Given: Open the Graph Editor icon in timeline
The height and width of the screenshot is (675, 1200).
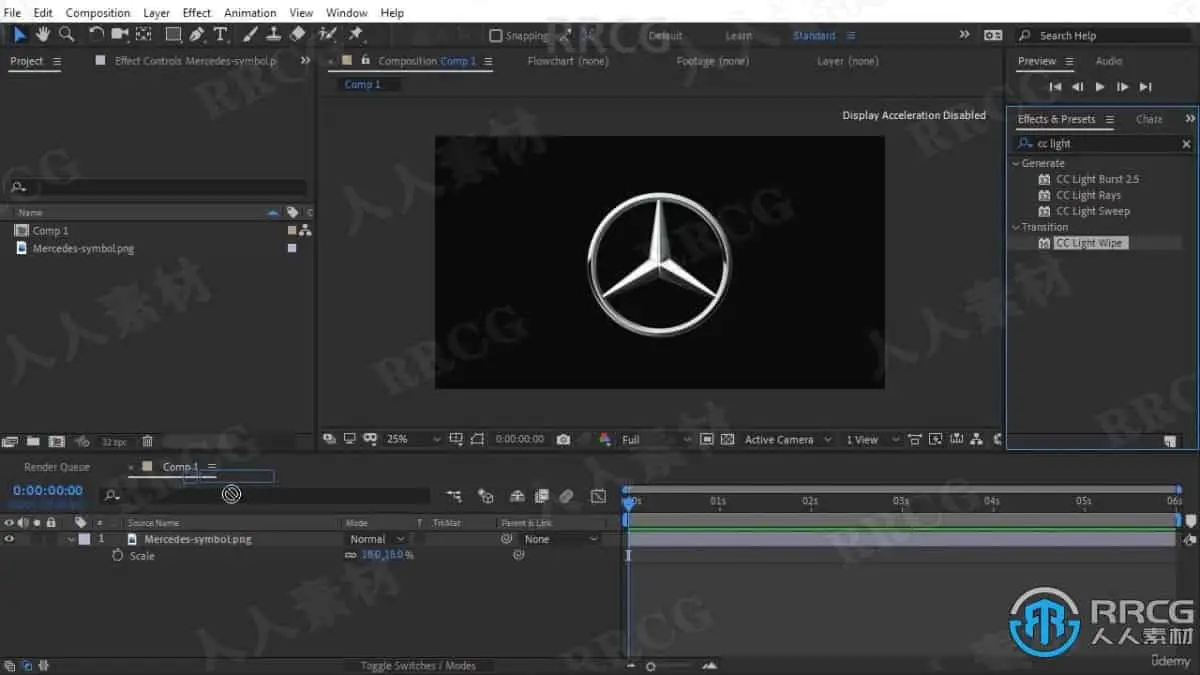Looking at the screenshot, I should pyautogui.click(x=598, y=495).
